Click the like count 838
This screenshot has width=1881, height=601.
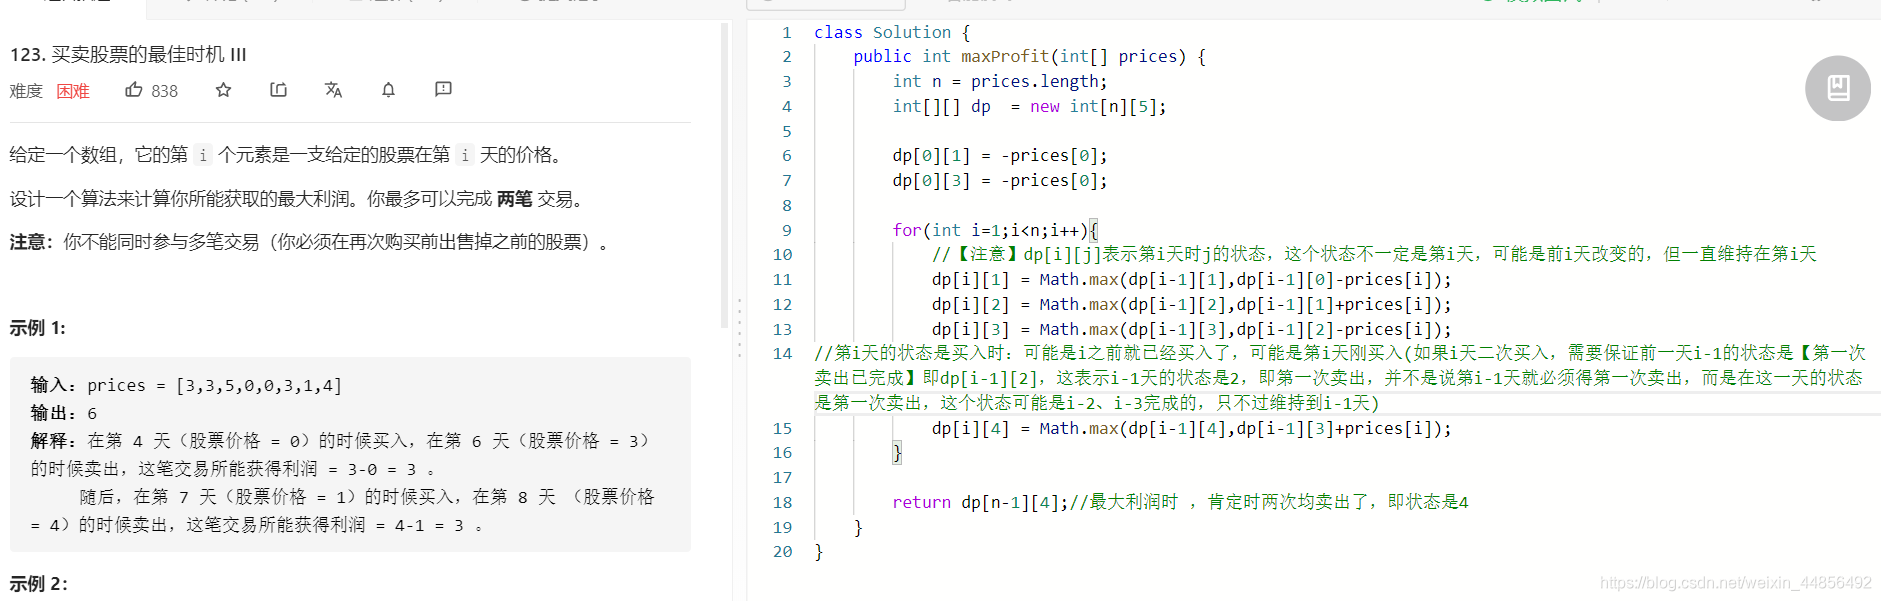pyautogui.click(x=164, y=91)
